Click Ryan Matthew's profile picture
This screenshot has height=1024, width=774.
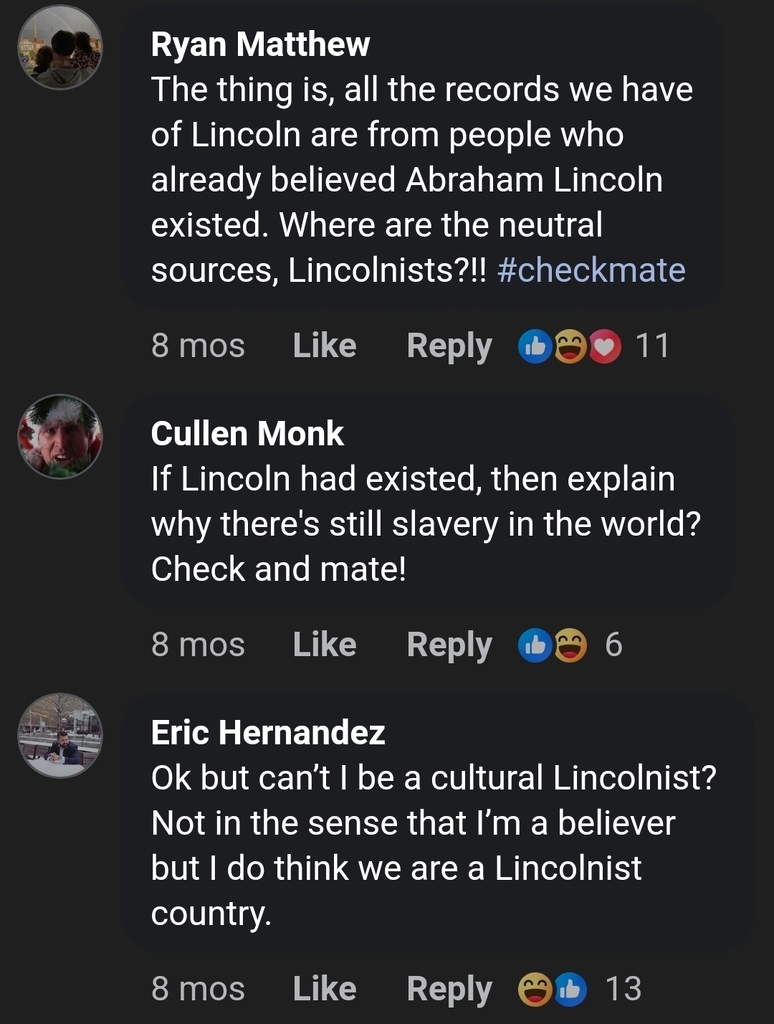coord(60,47)
